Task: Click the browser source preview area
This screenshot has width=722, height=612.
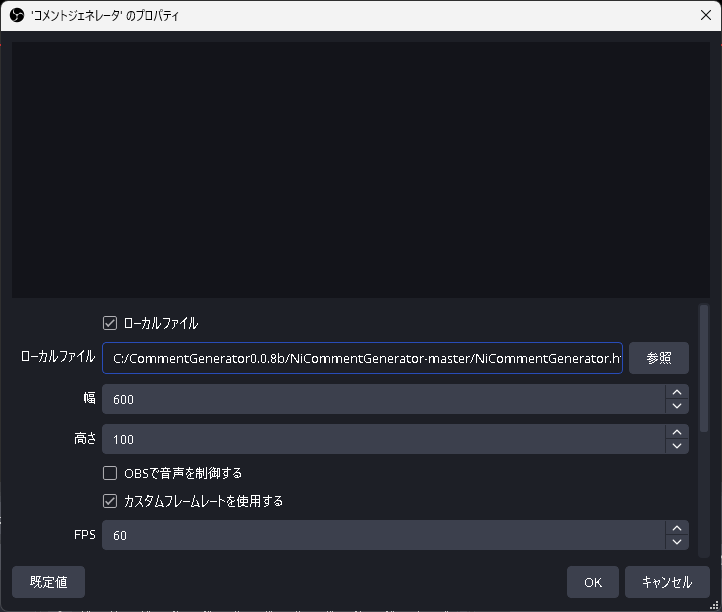Action: 361,170
